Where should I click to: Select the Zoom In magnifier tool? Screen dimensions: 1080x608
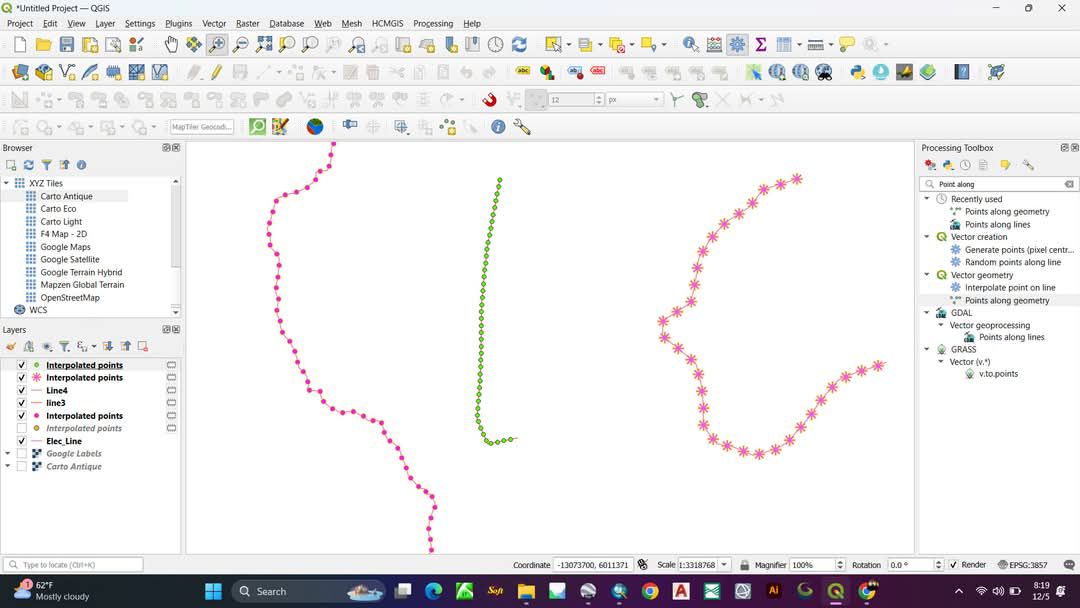(217, 45)
